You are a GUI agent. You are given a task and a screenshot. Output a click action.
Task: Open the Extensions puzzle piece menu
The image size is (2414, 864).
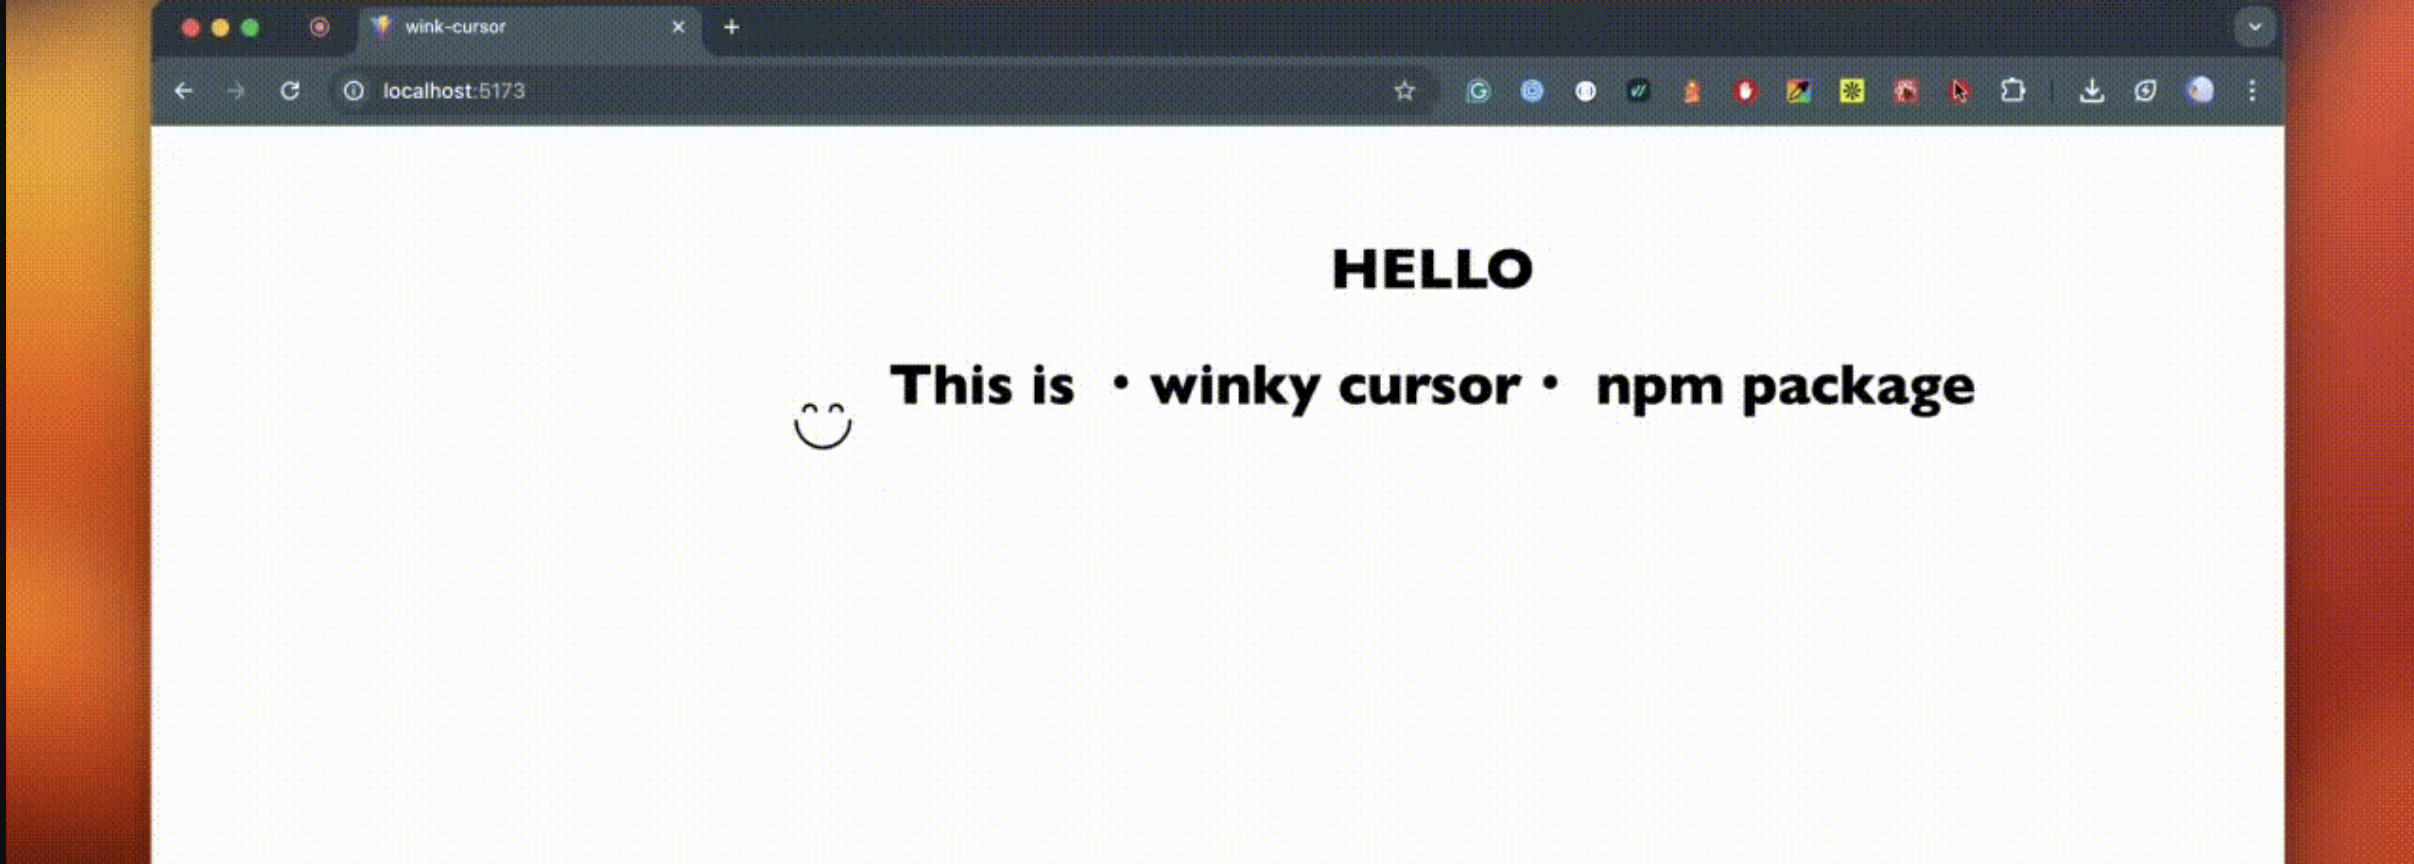click(x=2012, y=91)
